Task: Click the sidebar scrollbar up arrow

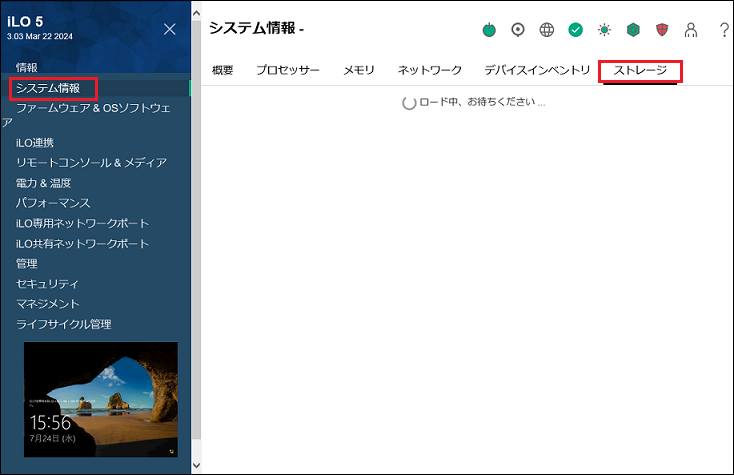Action: pyautogui.click(x=196, y=13)
